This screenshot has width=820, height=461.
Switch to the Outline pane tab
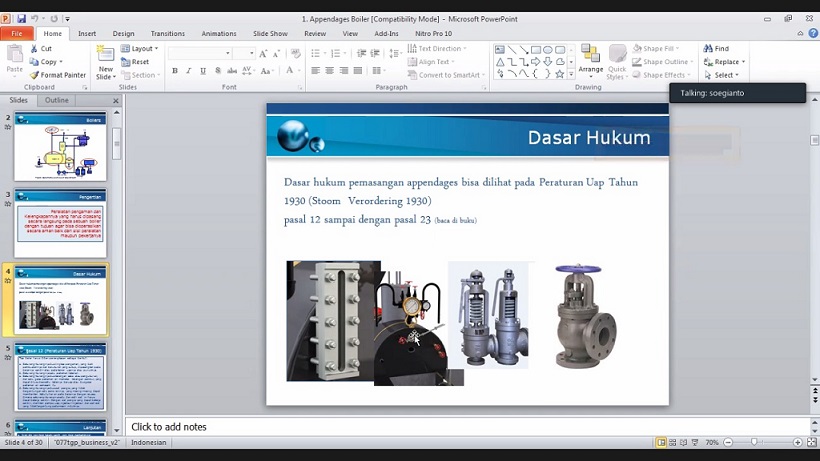click(x=56, y=100)
